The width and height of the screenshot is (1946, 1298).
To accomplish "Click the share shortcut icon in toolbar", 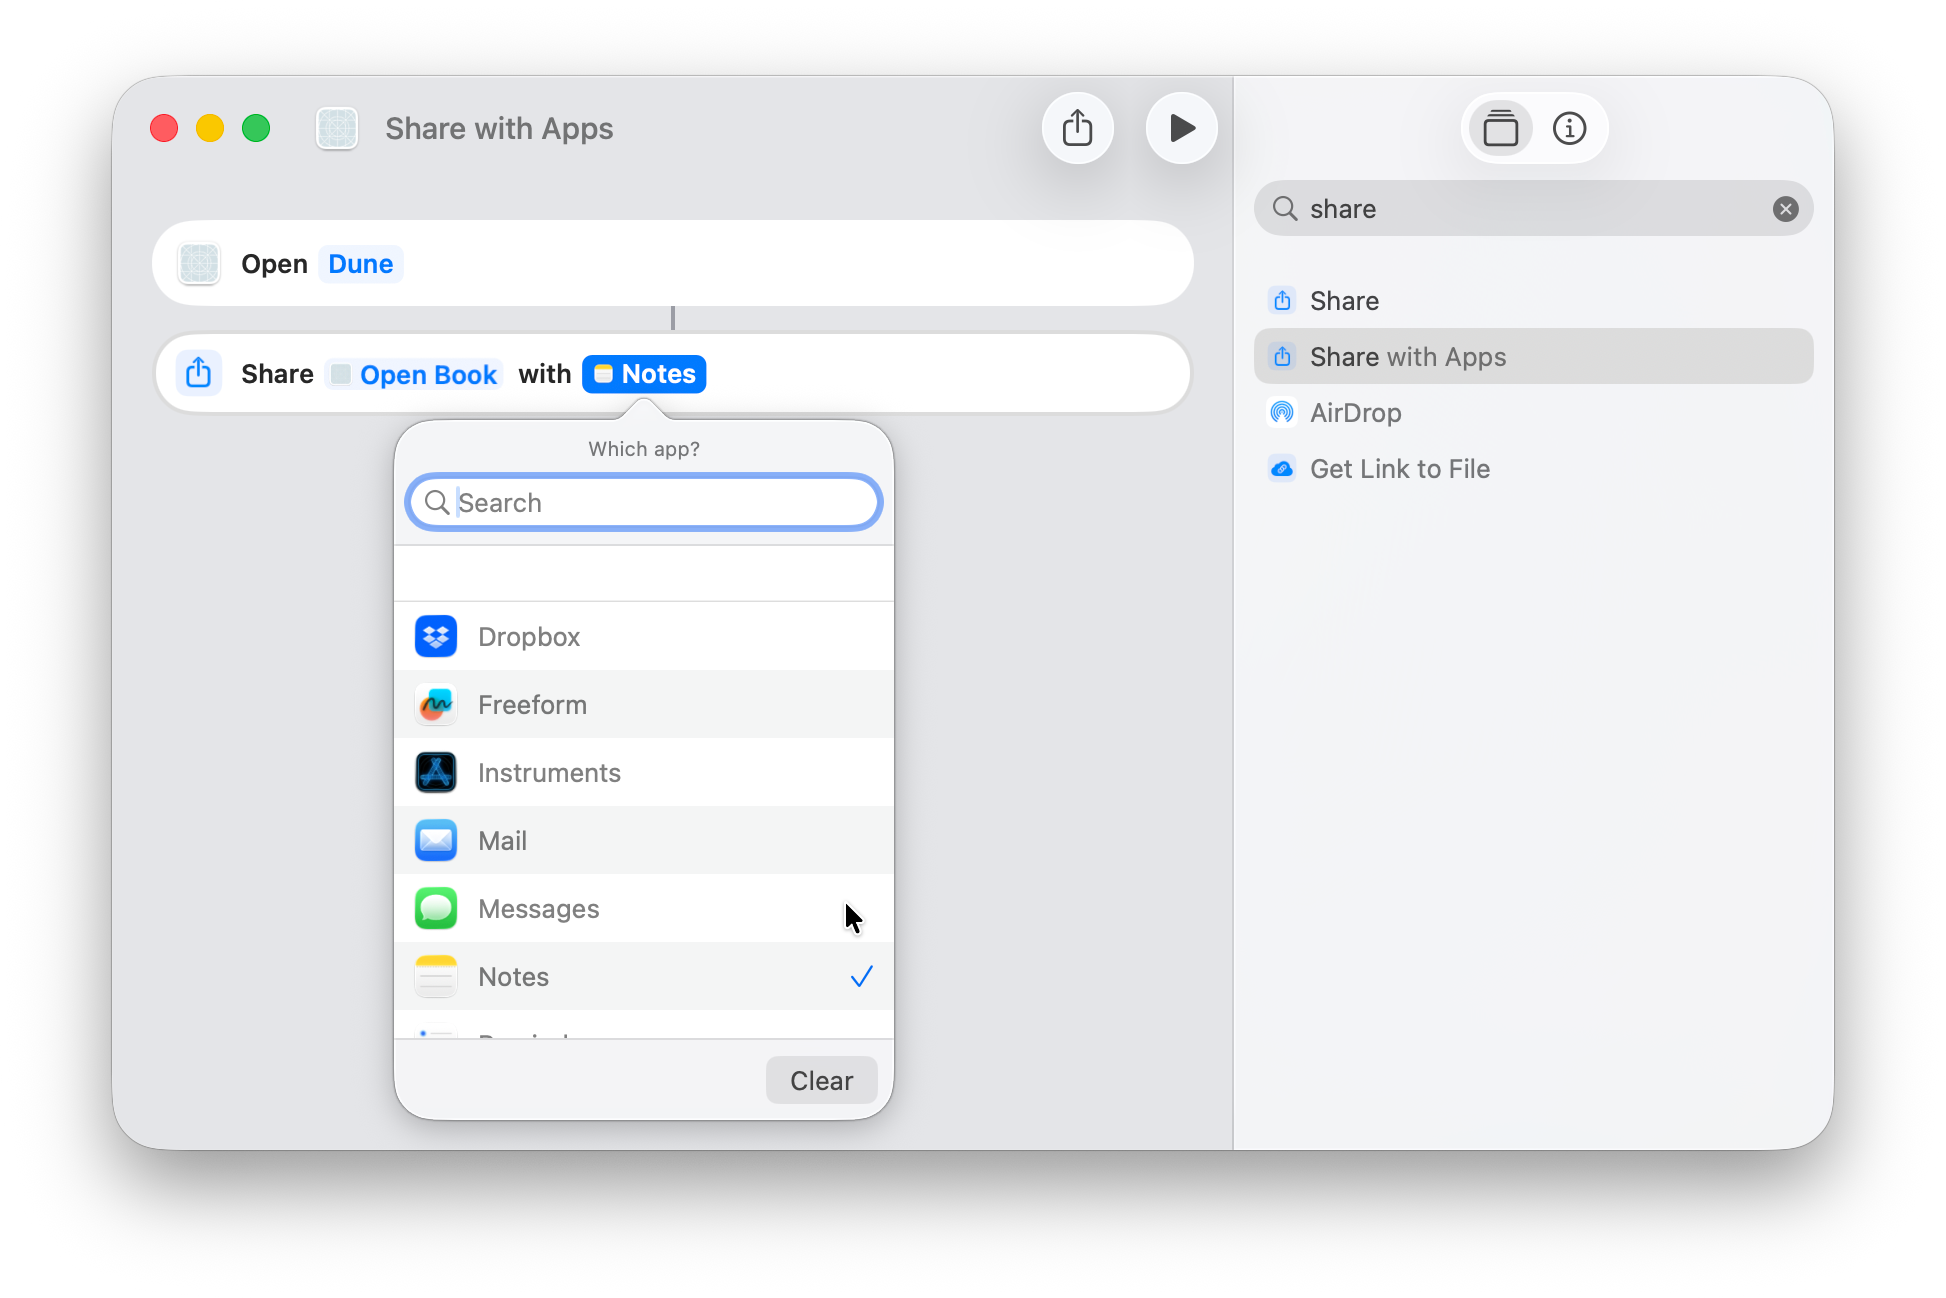I will click(1077, 128).
